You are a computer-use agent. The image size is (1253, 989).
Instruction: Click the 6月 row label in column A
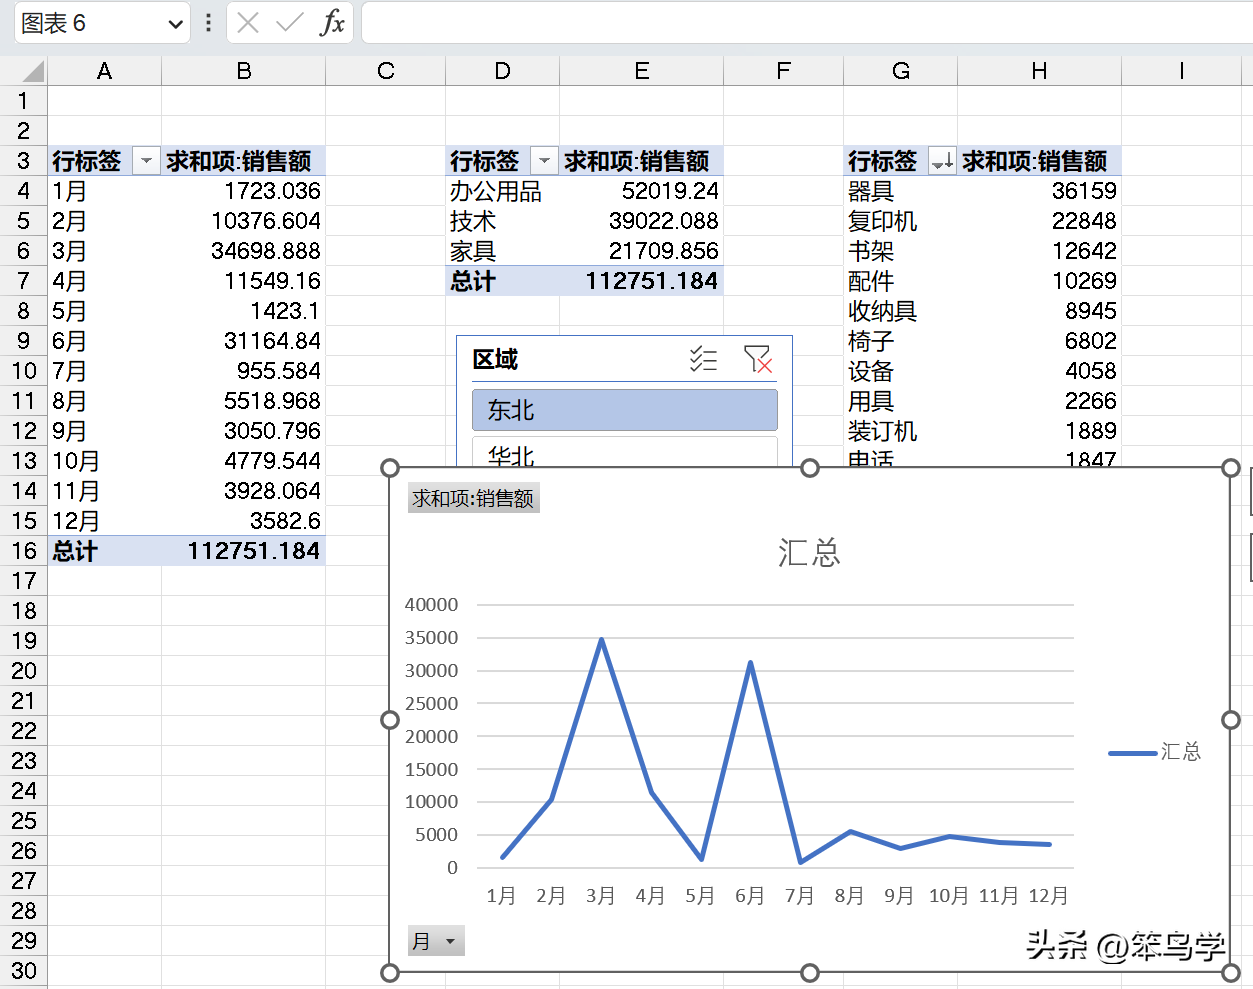[104, 341]
